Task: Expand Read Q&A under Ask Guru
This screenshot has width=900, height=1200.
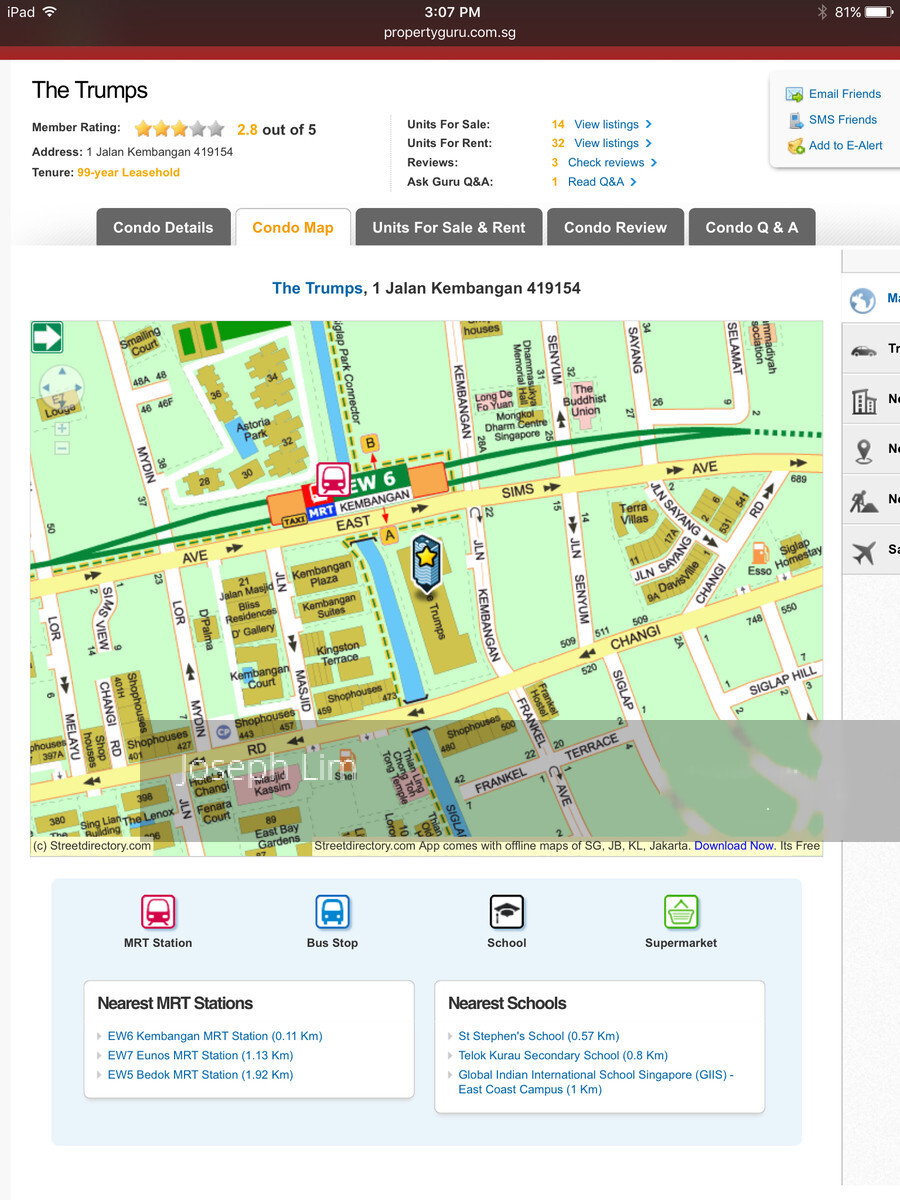Action: [x=602, y=181]
